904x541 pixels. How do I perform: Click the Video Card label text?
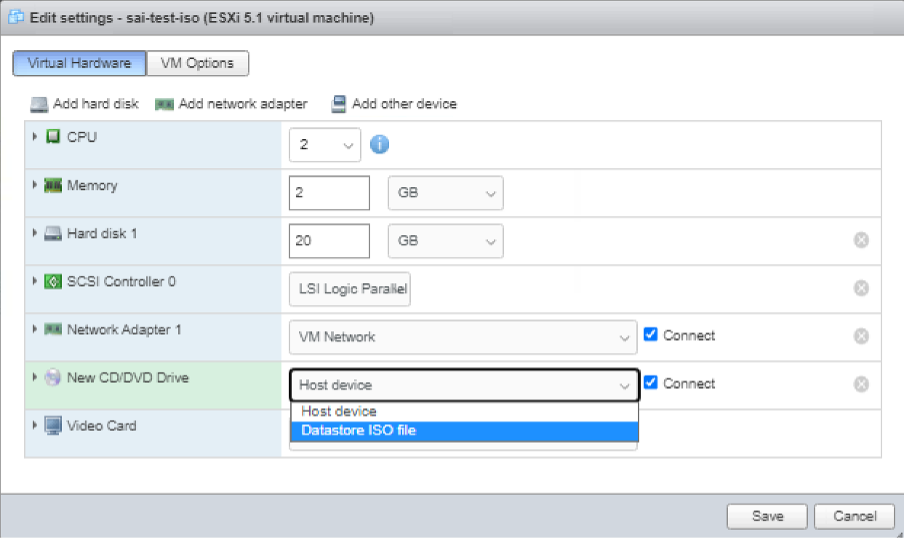tap(101, 426)
